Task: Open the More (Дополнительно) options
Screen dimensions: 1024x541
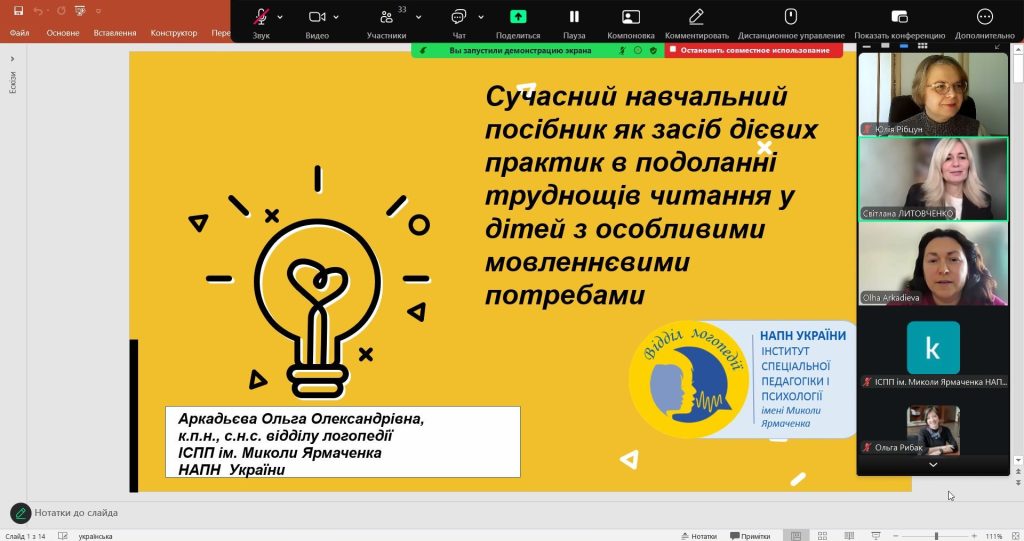Action: click(x=985, y=17)
